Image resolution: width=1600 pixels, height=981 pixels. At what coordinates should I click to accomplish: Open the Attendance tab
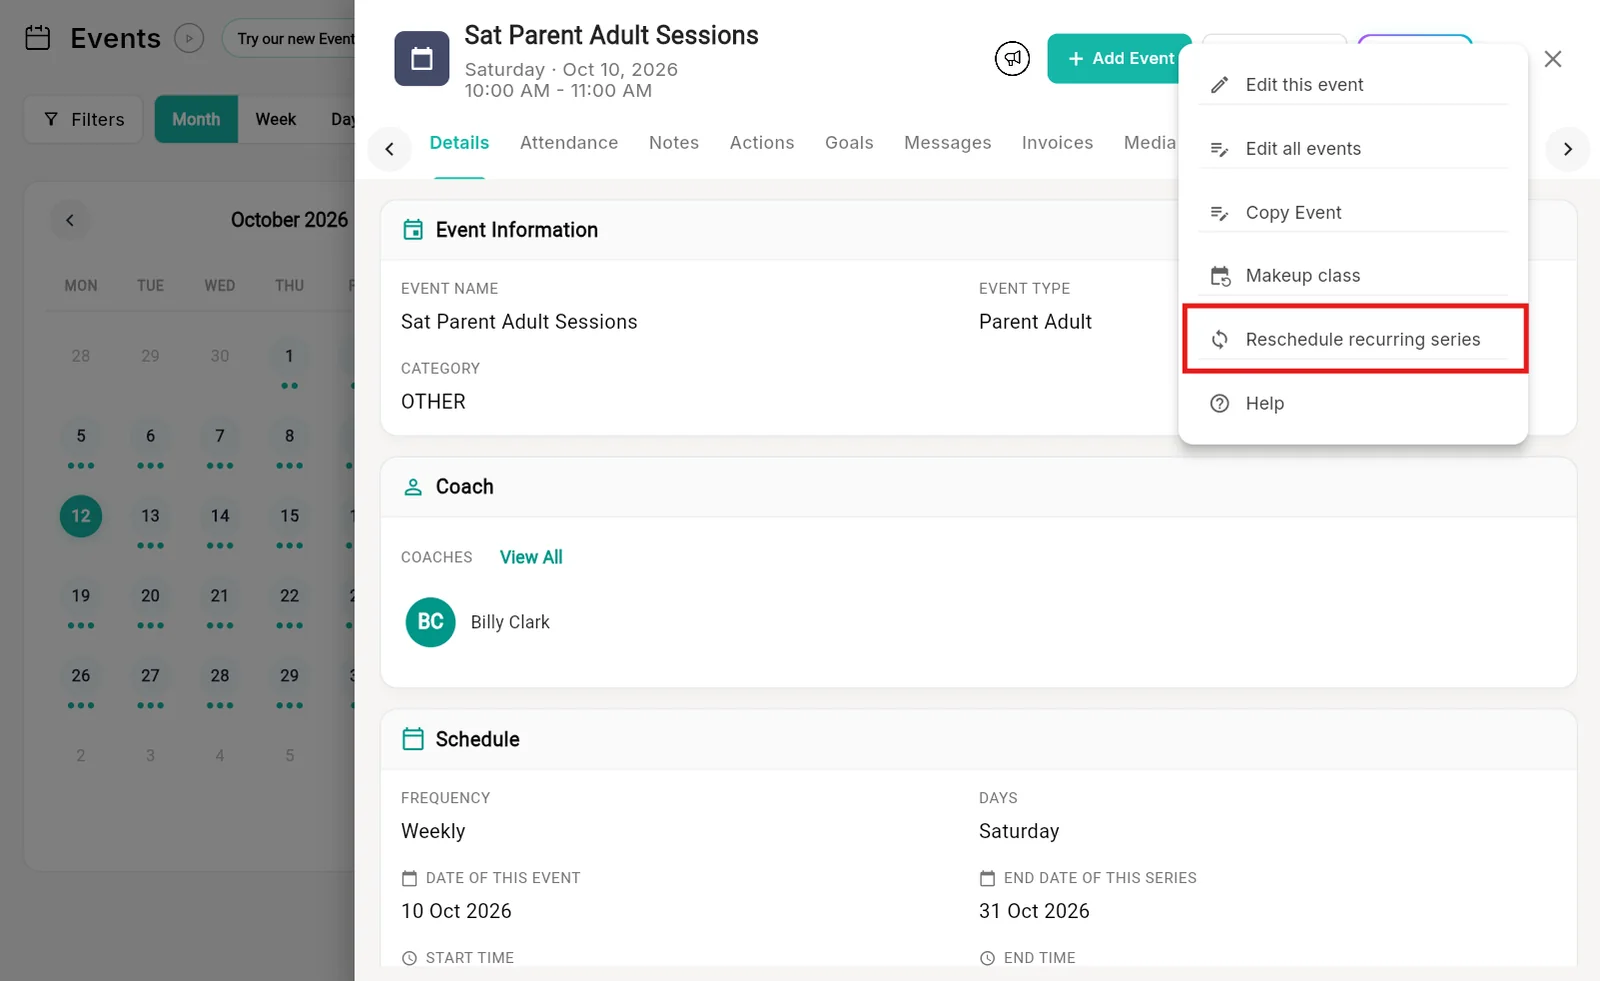pyautogui.click(x=569, y=143)
